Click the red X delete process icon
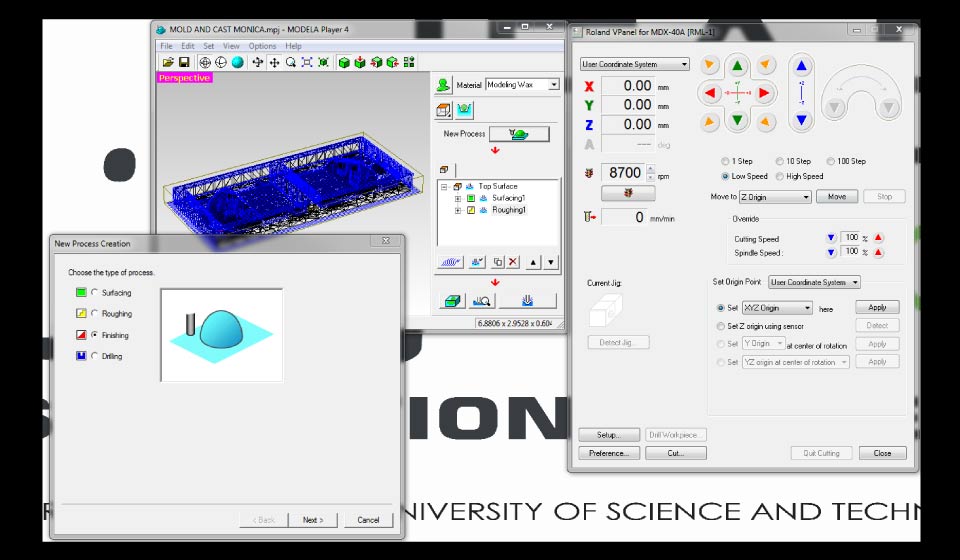Image resolution: width=960 pixels, height=560 pixels. [513, 262]
